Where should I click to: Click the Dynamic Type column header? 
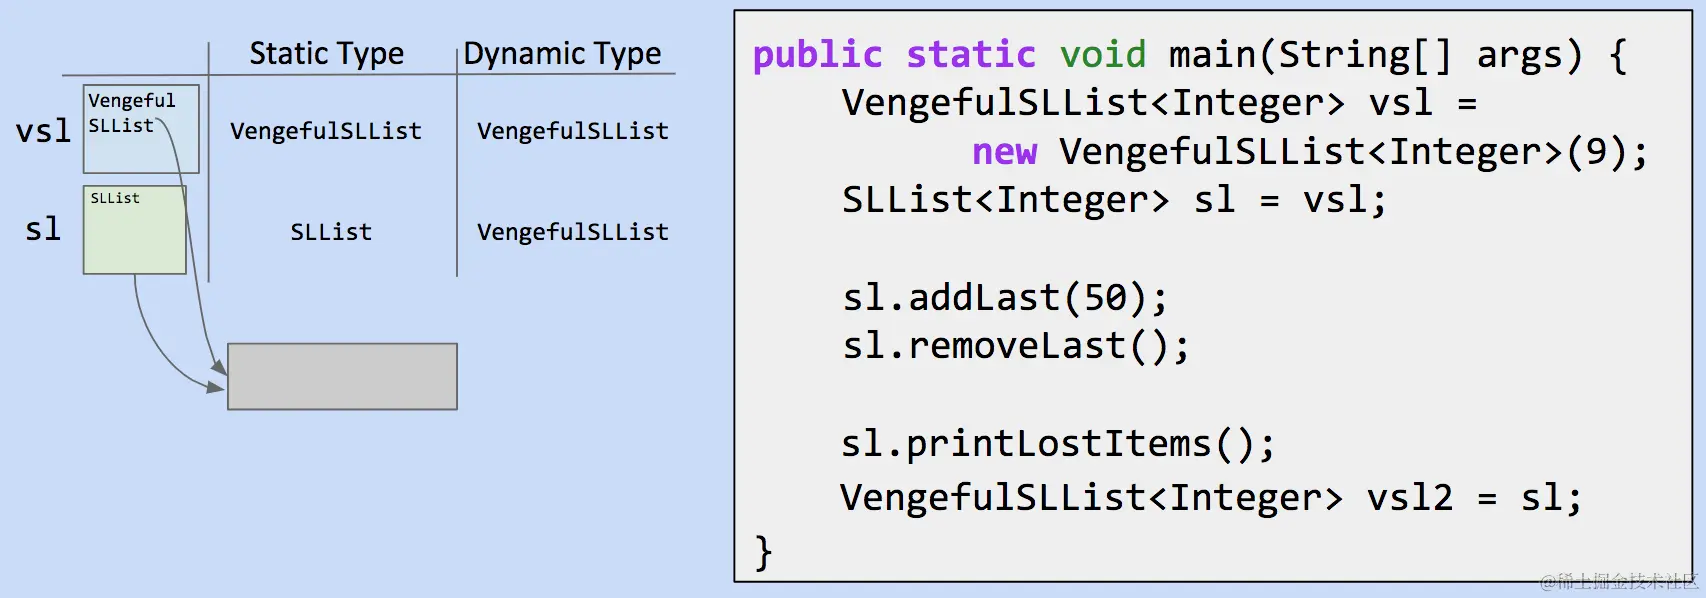562,53
